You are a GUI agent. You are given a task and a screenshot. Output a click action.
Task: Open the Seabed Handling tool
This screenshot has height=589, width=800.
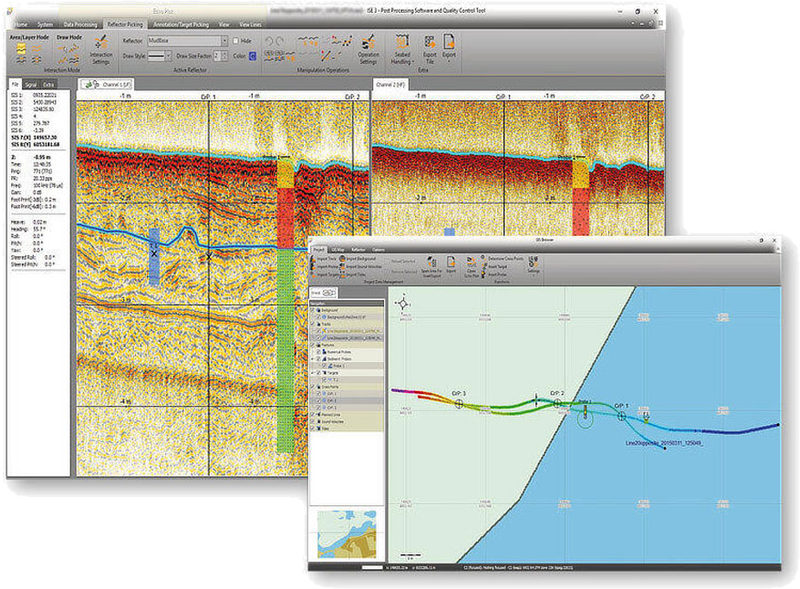click(x=402, y=50)
